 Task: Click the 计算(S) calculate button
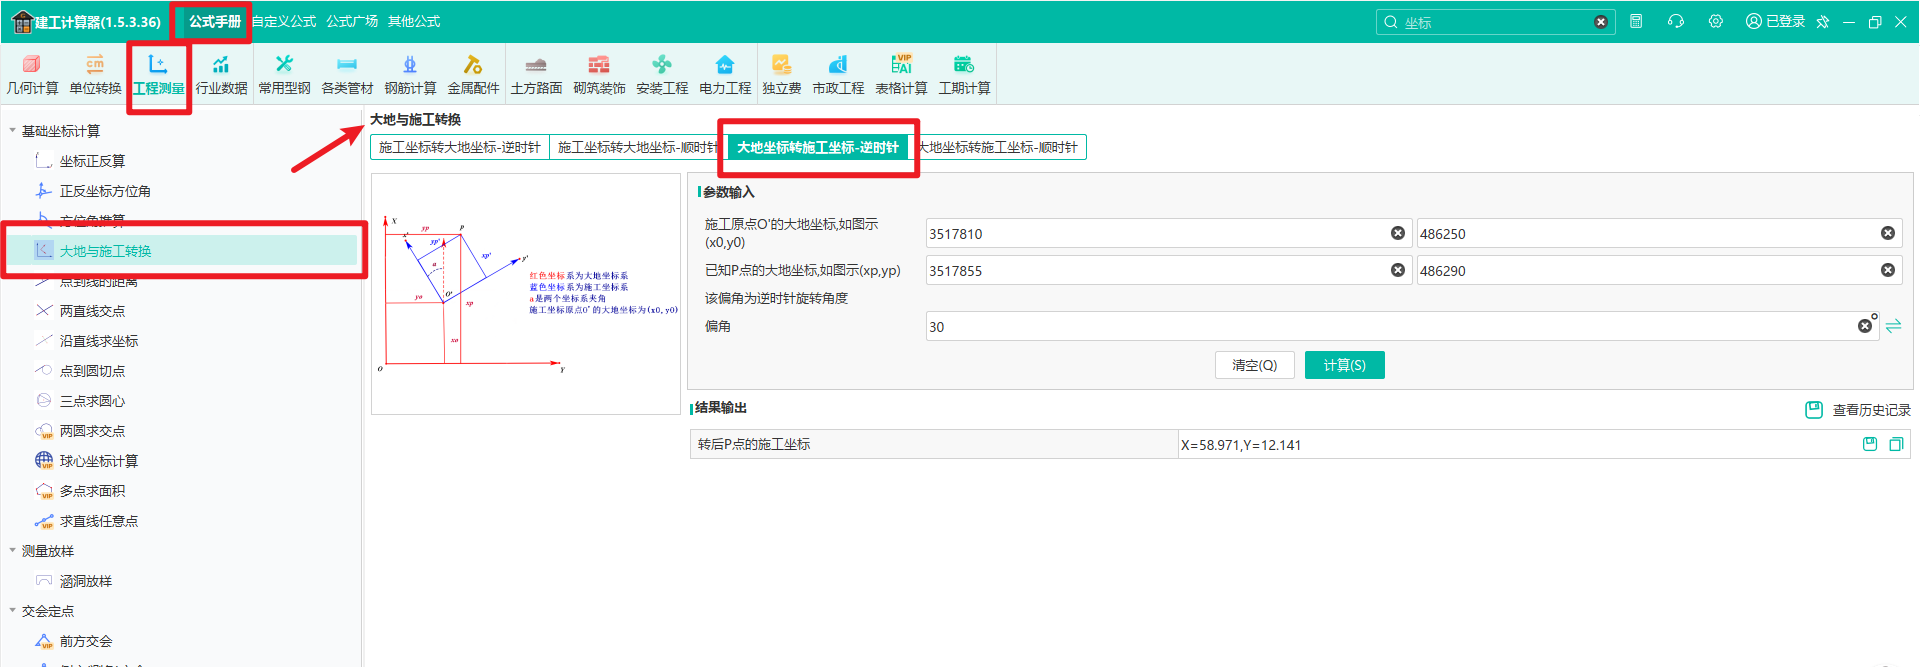pyautogui.click(x=1344, y=365)
